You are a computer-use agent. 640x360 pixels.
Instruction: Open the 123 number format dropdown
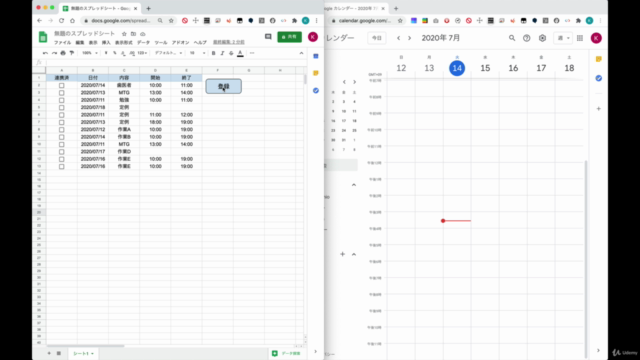coord(142,53)
